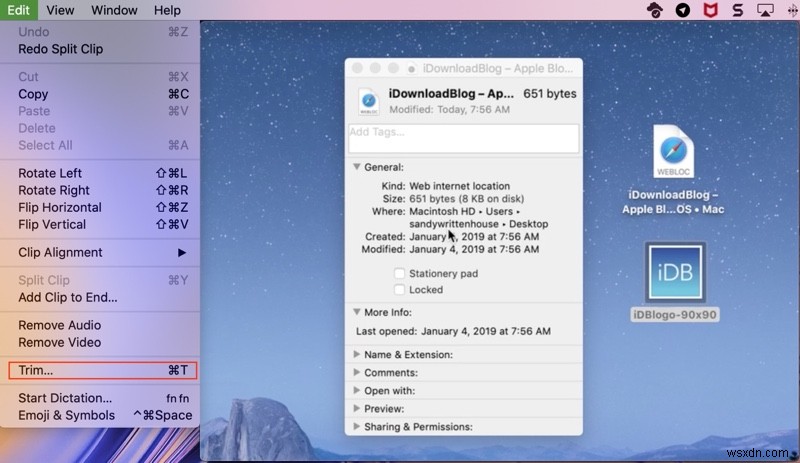Close the Info window
The height and width of the screenshot is (463, 800).
tap(357, 68)
